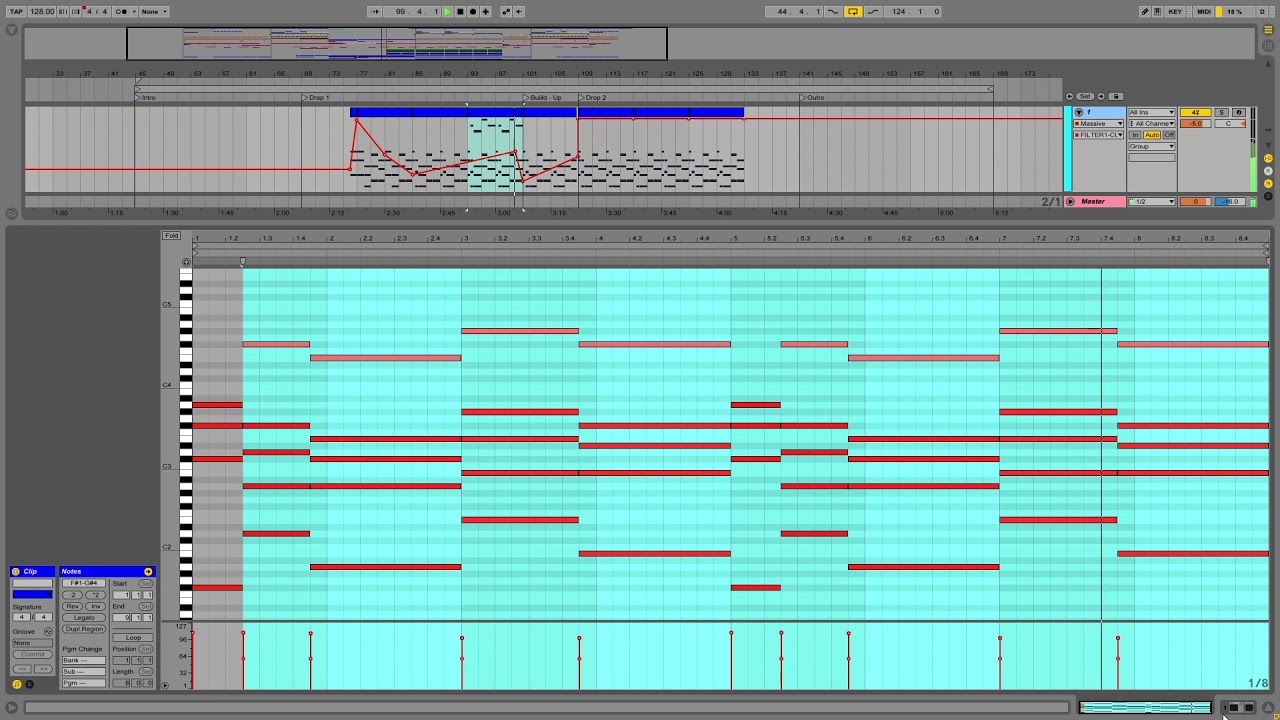Click the green Play button

tap(447, 11)
